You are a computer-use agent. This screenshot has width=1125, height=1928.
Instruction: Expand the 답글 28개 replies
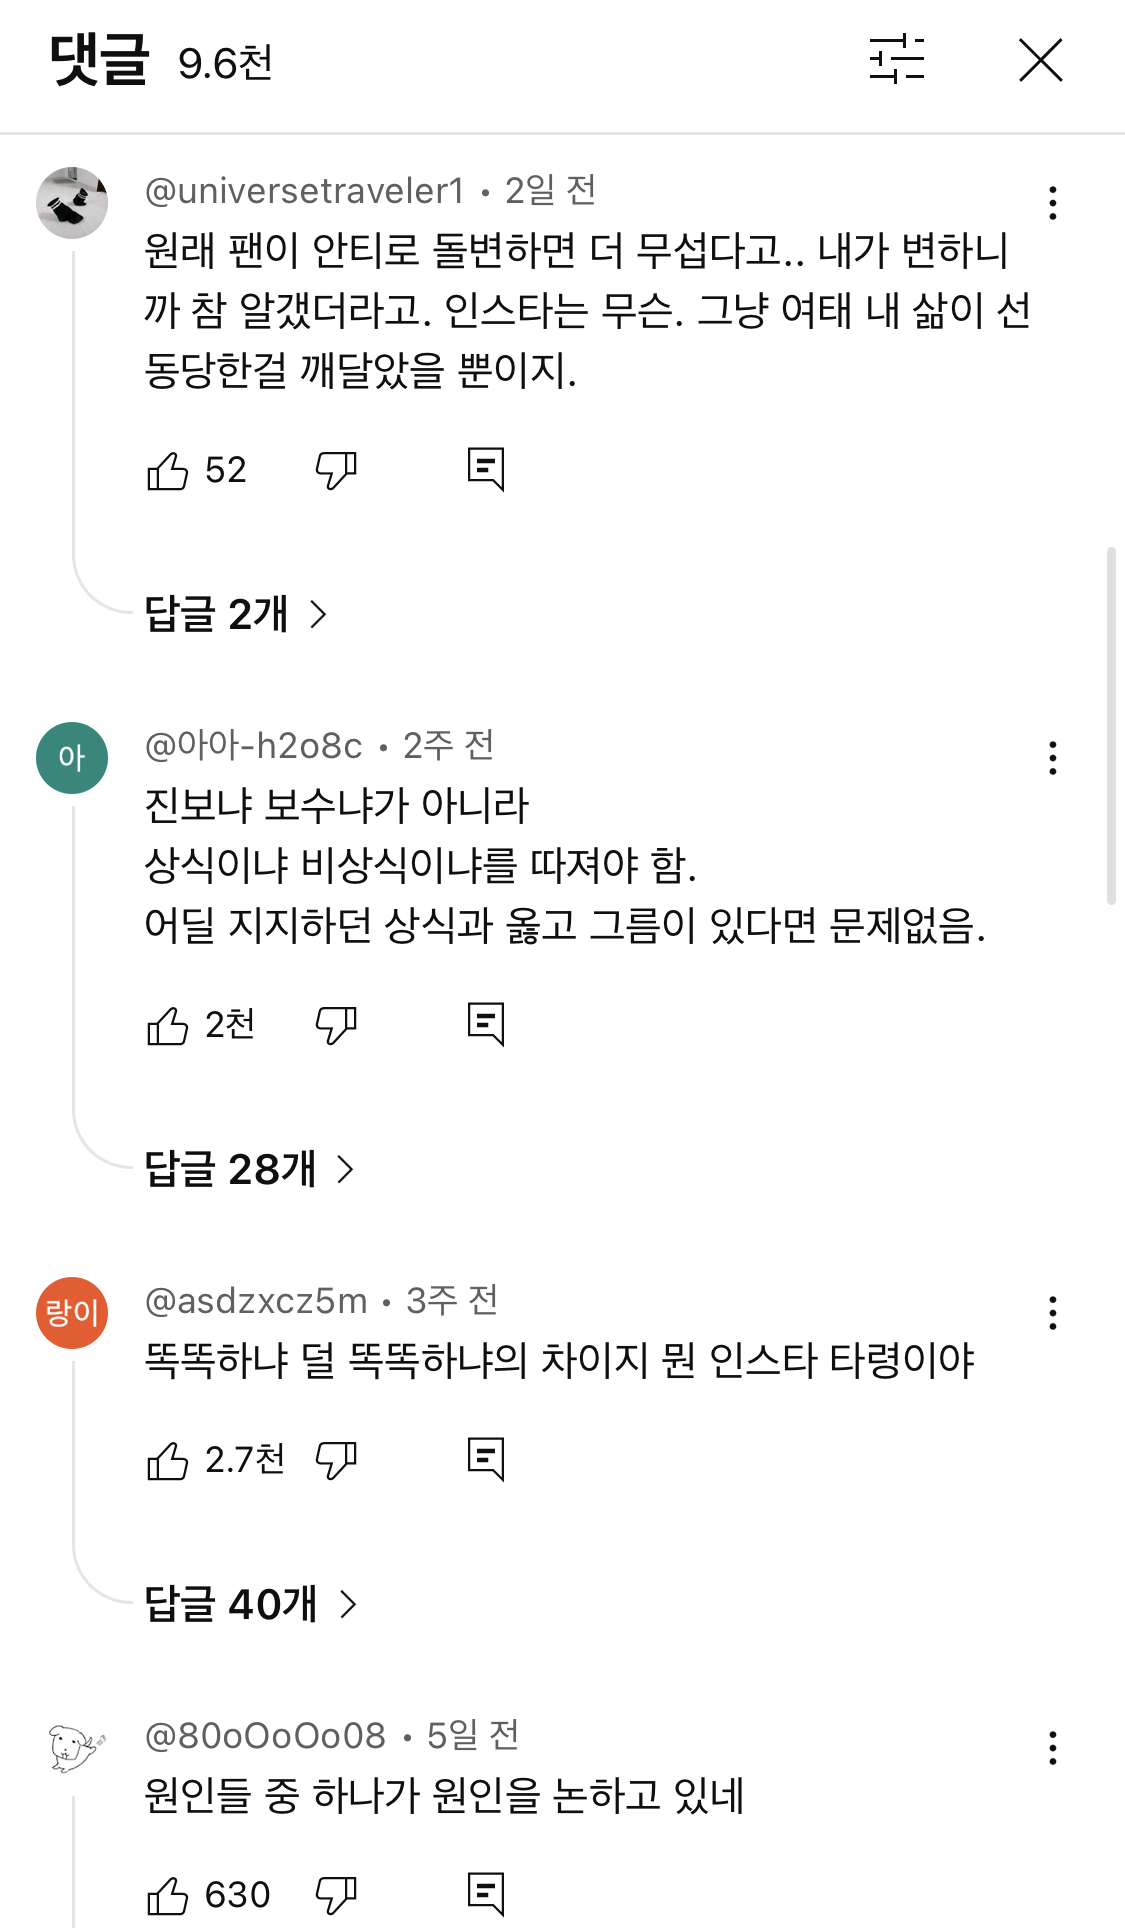click(250, 1168)
